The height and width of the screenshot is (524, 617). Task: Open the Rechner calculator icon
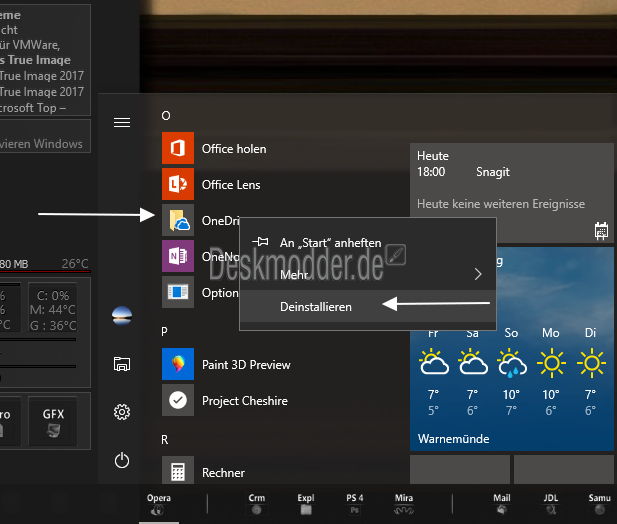click(178, 470)
